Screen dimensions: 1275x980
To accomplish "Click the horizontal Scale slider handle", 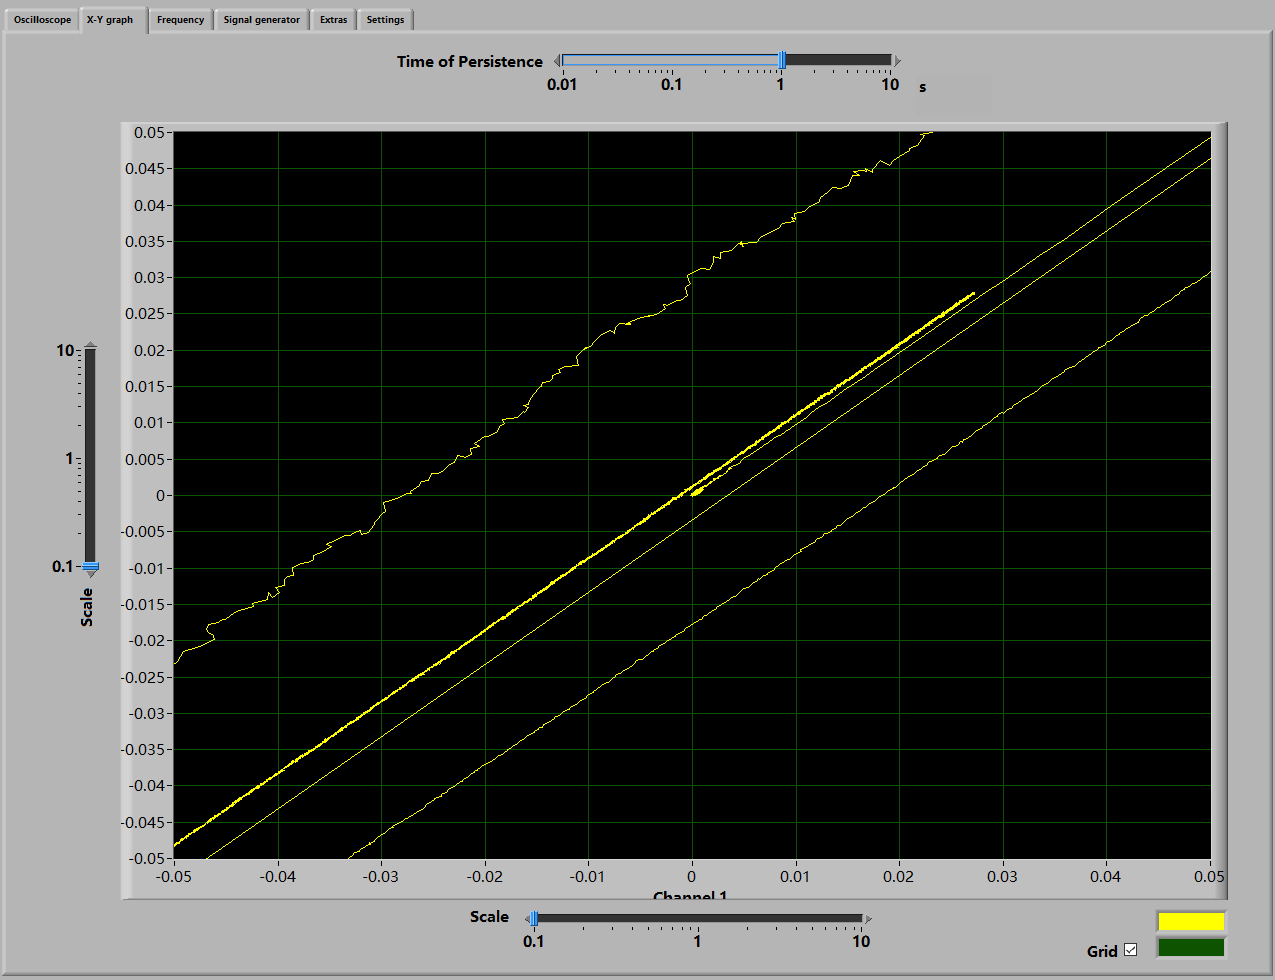I will point(534,918).
